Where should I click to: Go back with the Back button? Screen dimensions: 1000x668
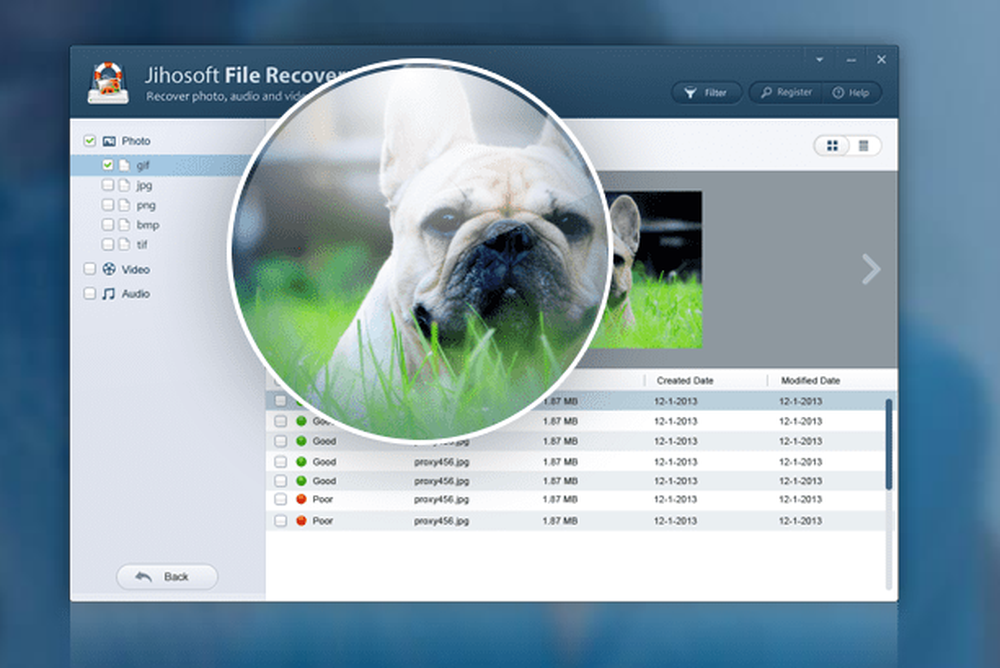(x=167, y=577)
